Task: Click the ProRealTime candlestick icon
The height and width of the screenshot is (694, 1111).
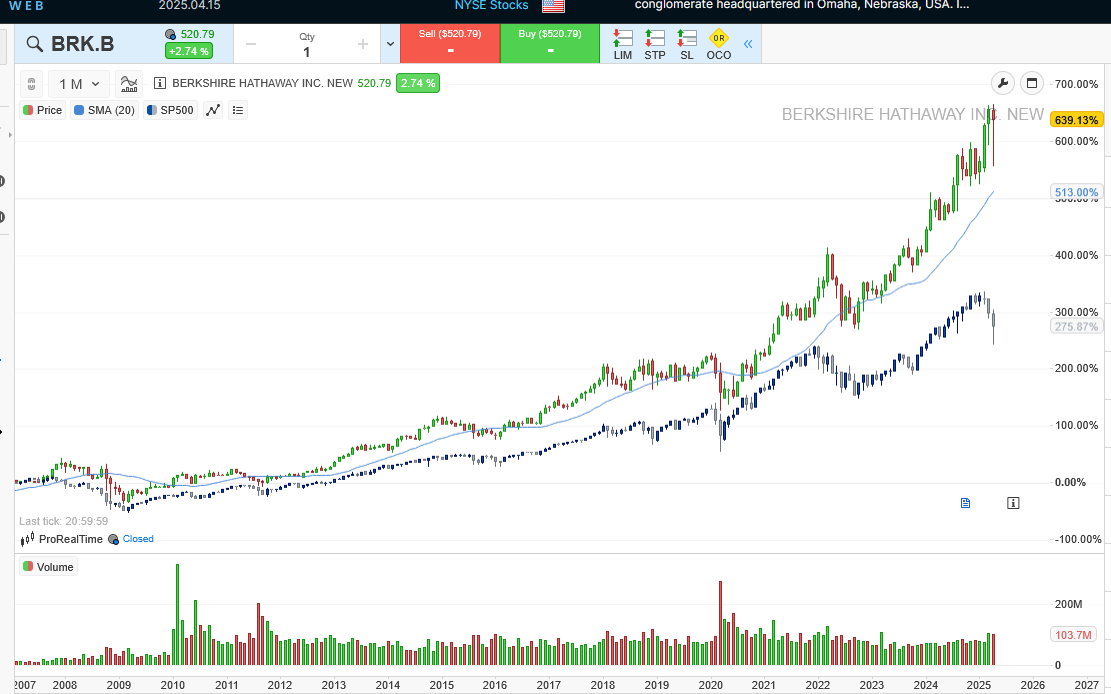Action: (27, 540)
